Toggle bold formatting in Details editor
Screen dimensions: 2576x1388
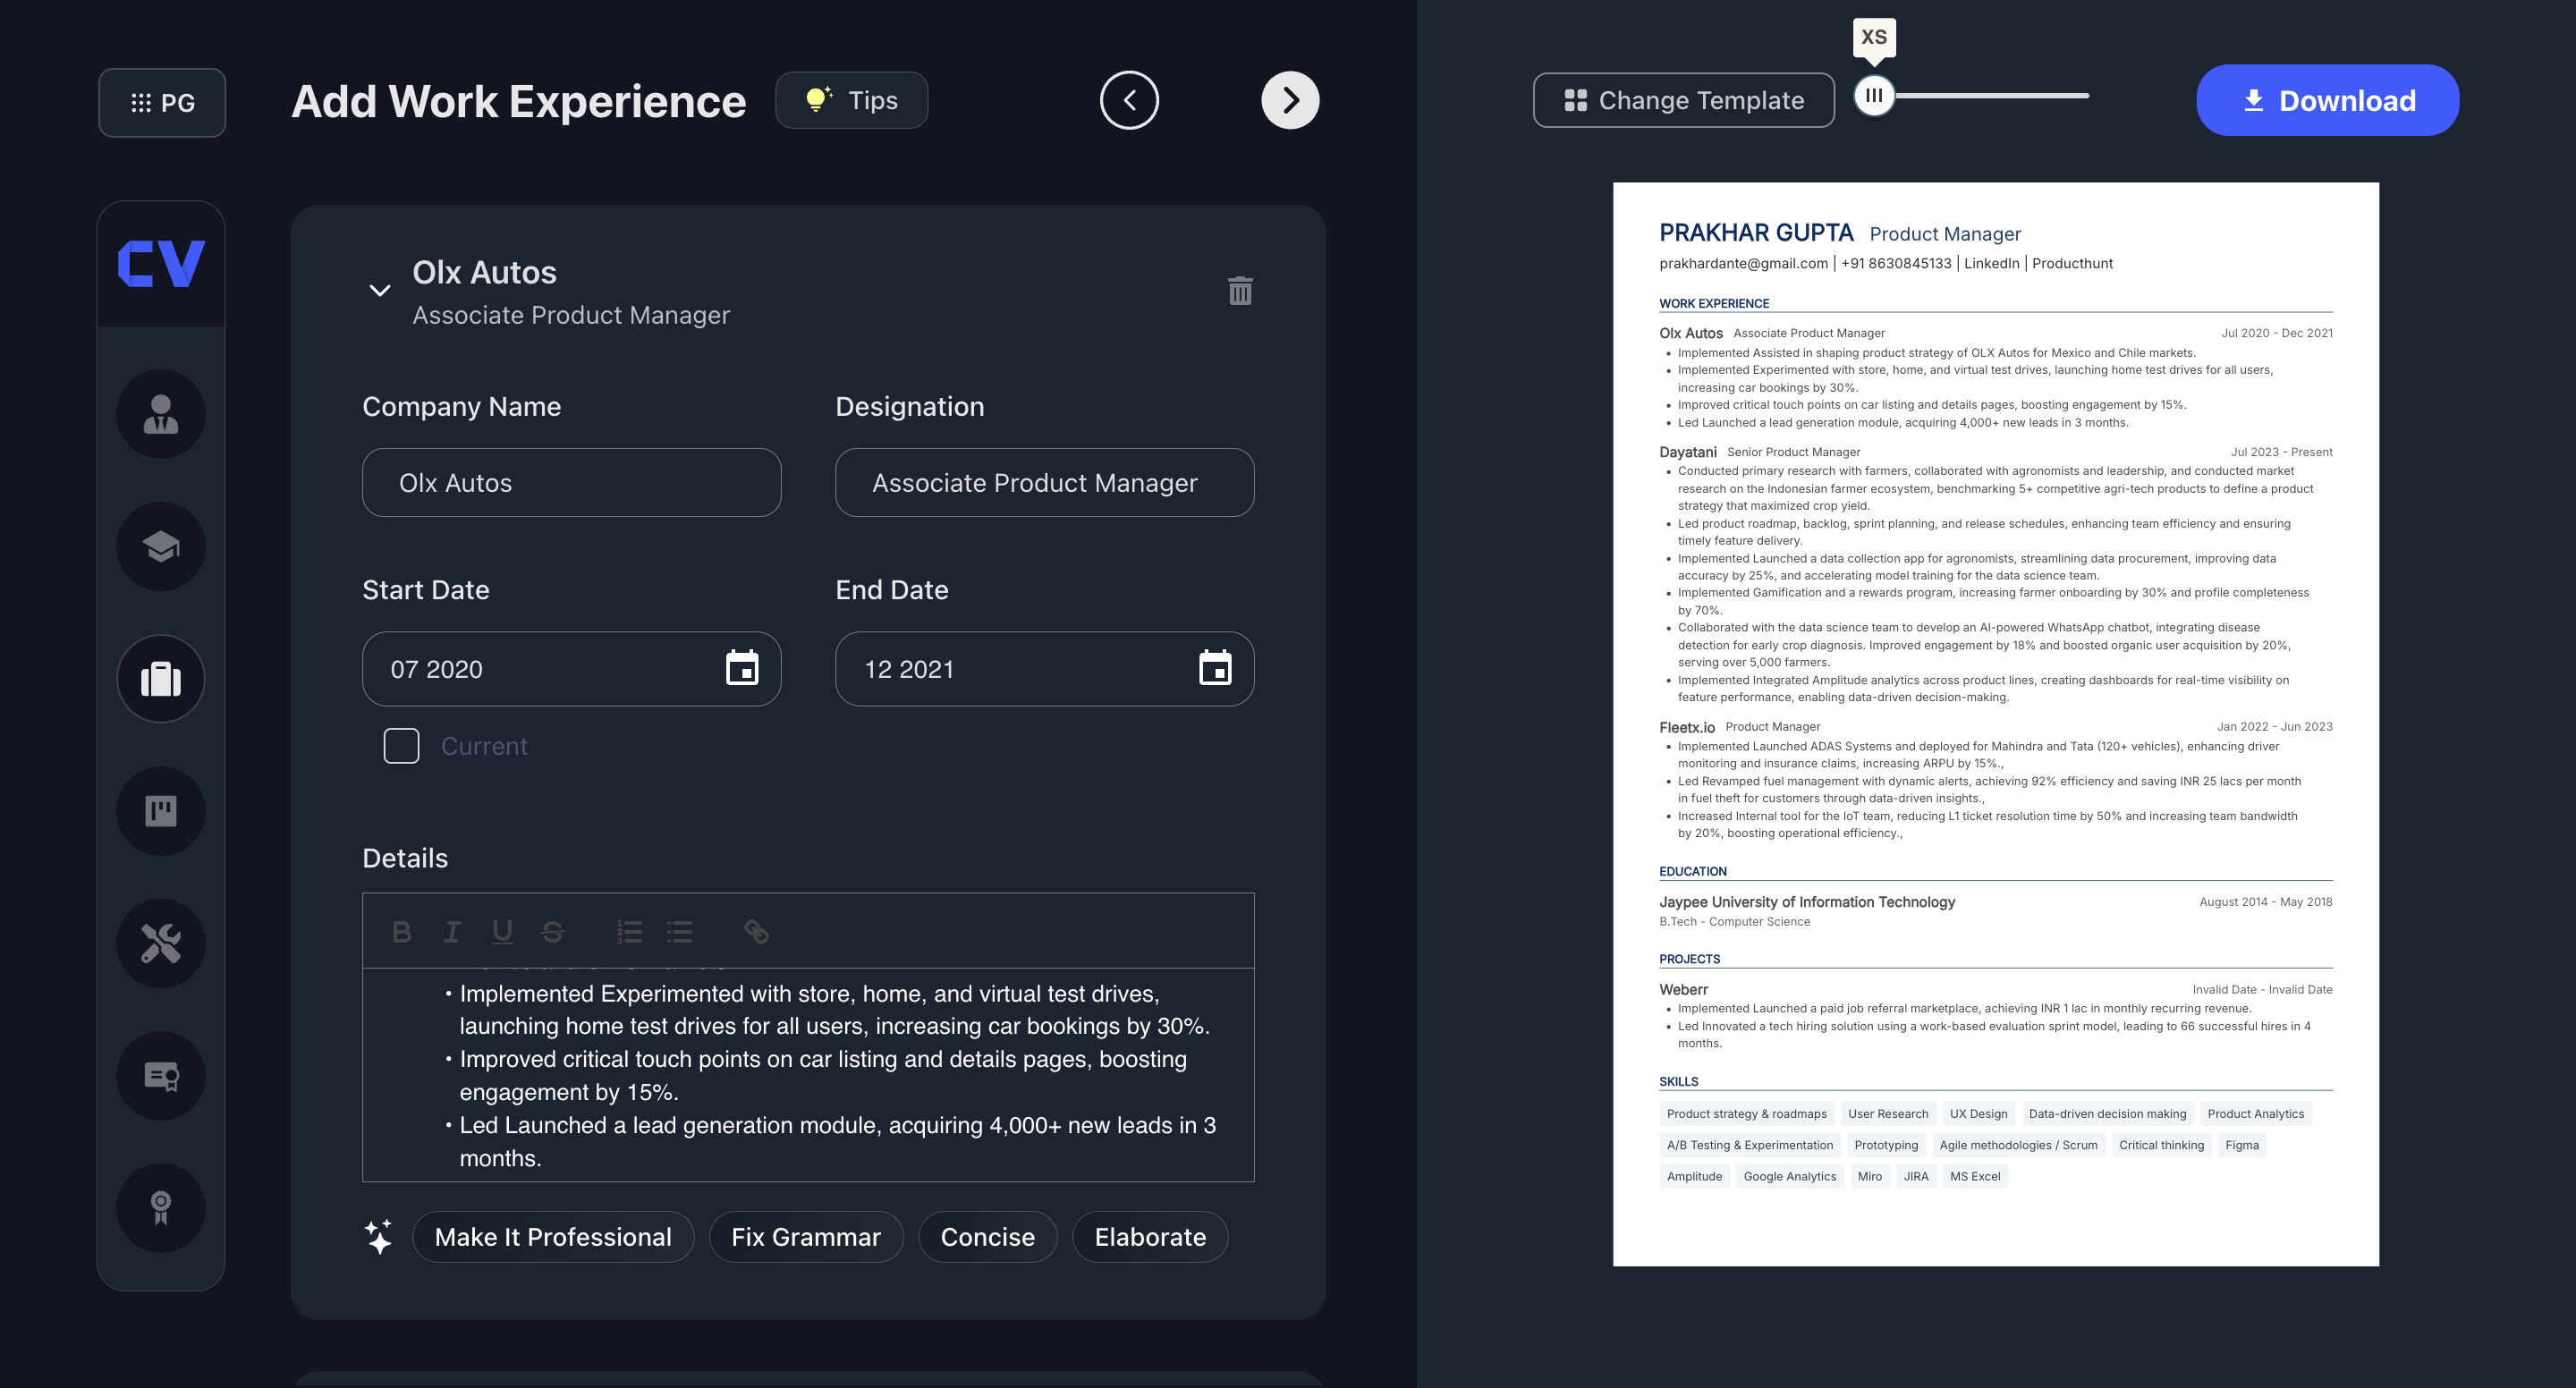click(x=401, y=932)
